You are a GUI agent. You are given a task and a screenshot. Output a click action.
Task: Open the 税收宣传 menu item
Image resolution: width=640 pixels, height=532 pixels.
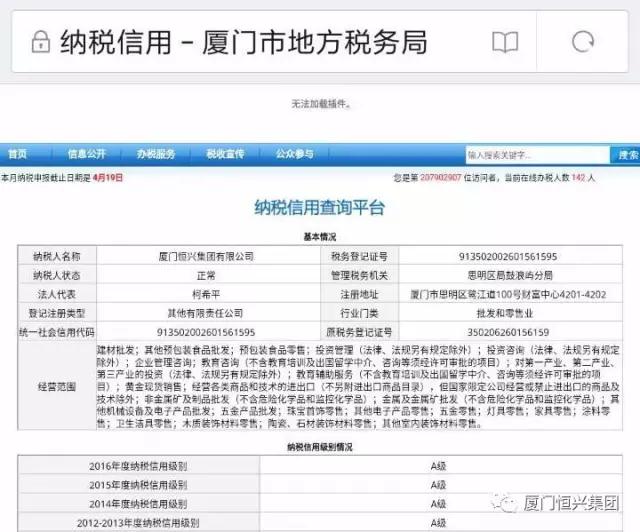click(x=225, y=154)
